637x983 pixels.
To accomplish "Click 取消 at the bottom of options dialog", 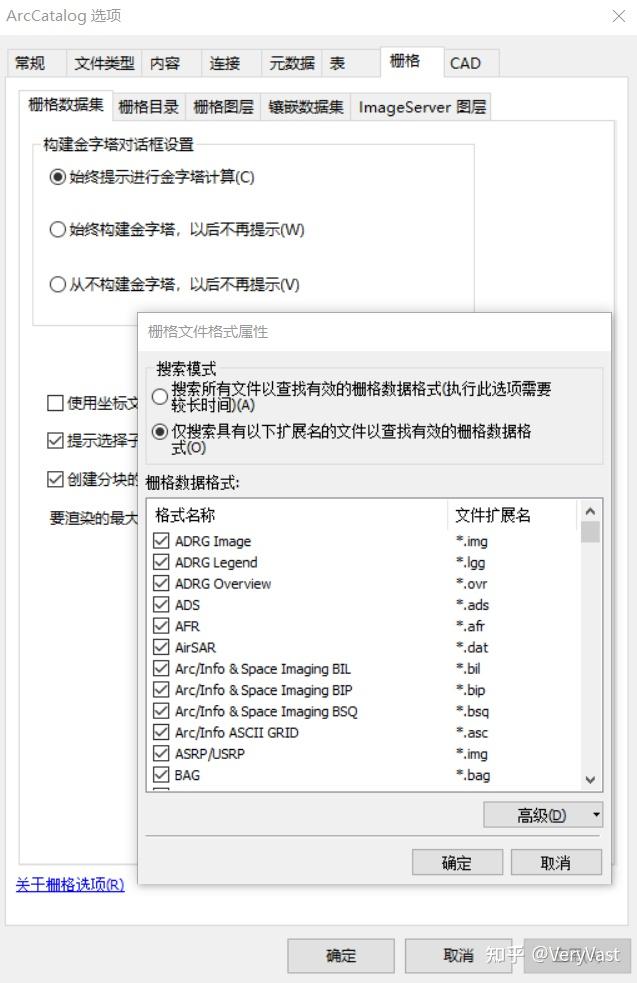I will click(457, 955).
